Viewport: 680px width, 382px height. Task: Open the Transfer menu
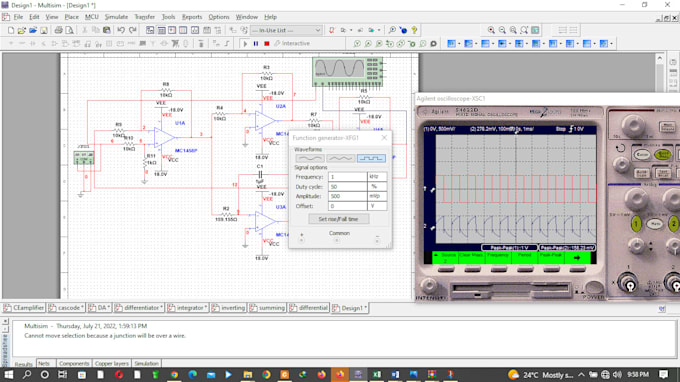144,17
